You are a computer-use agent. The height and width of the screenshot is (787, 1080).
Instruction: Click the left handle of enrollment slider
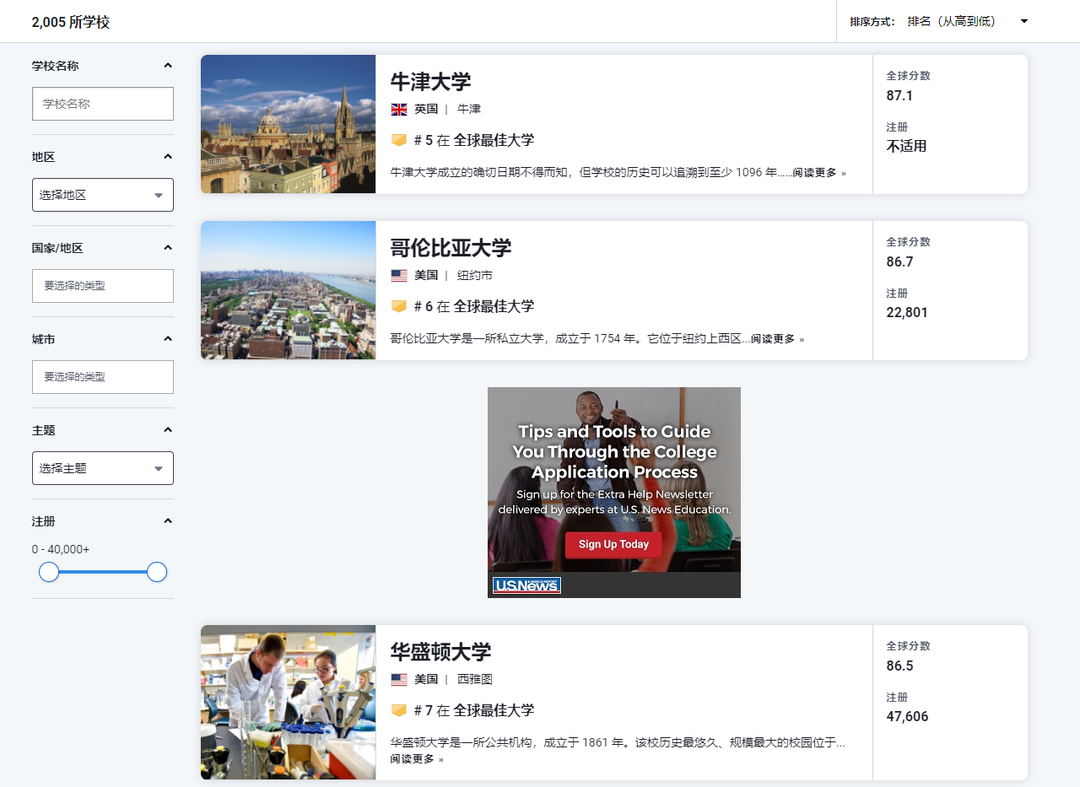click(49, 572)
